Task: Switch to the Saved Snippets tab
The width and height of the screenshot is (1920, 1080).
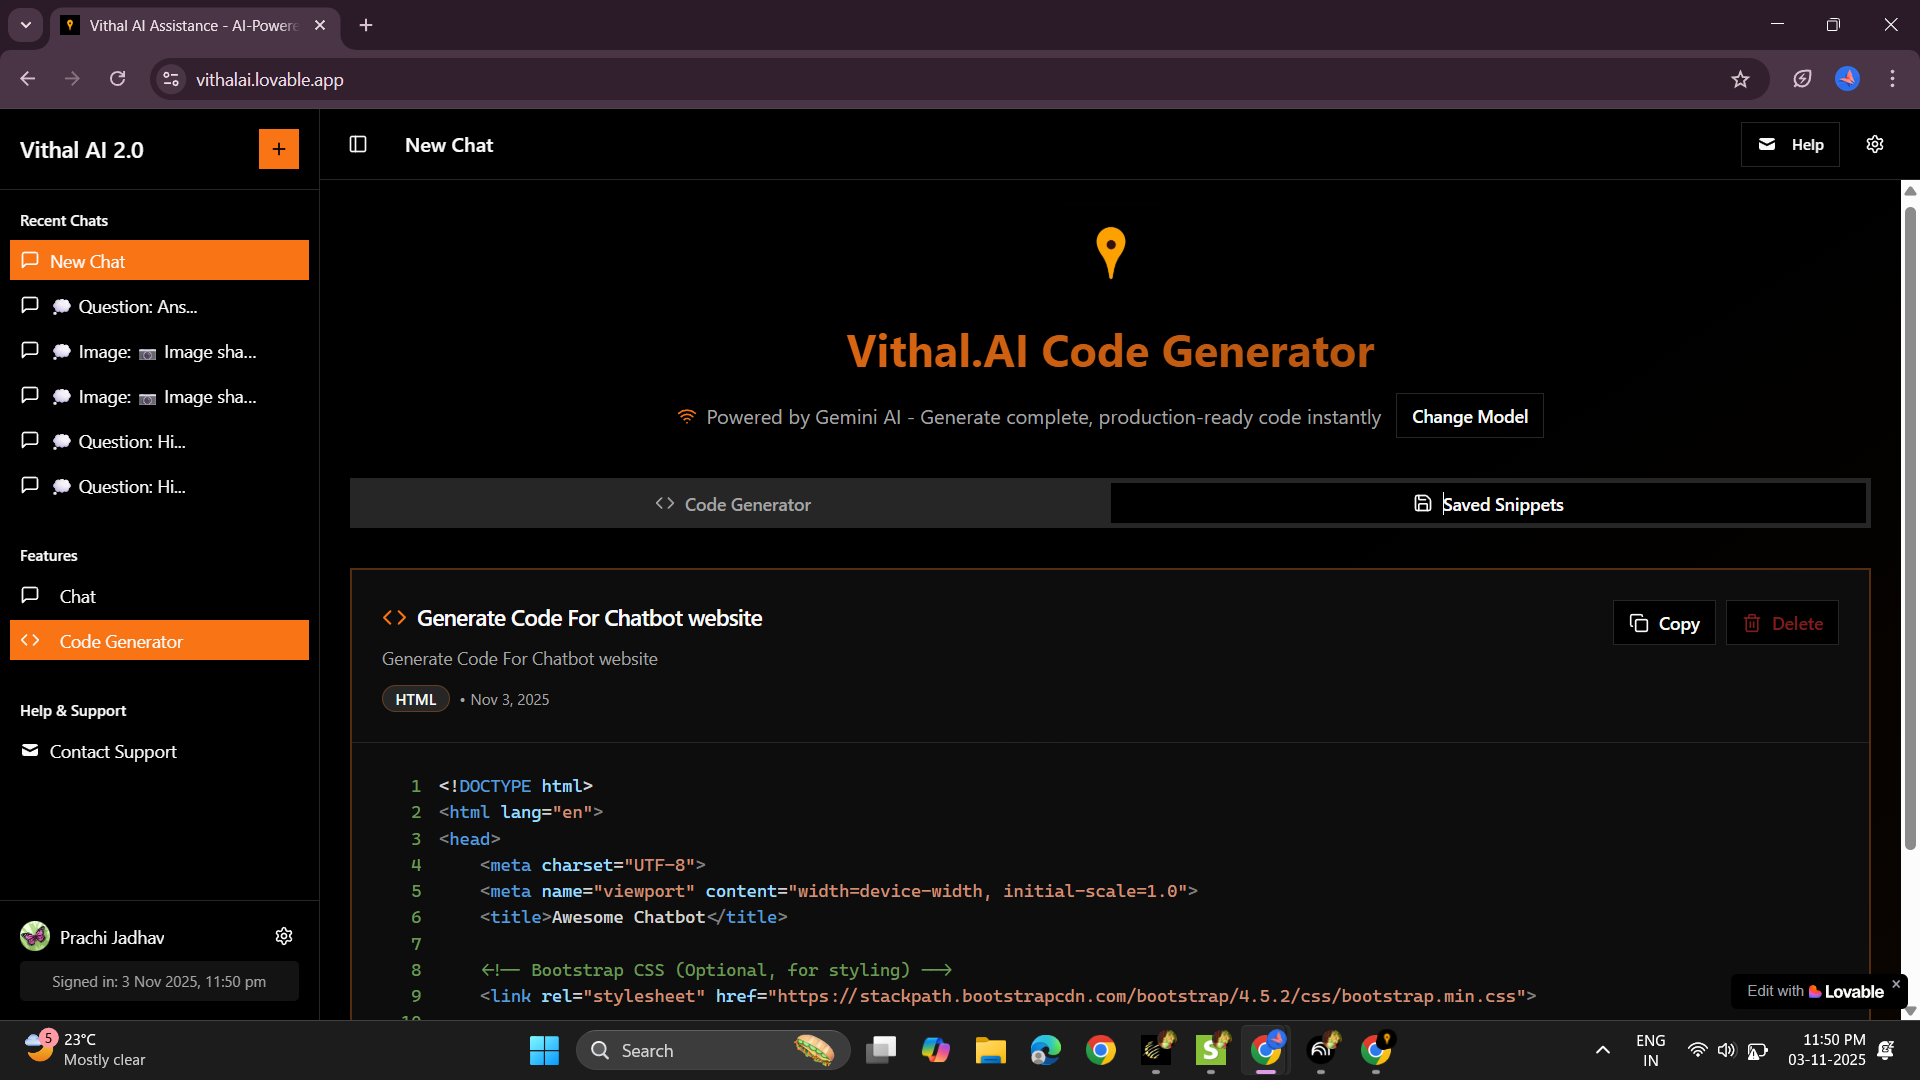Action: [x=1490, y=504]
